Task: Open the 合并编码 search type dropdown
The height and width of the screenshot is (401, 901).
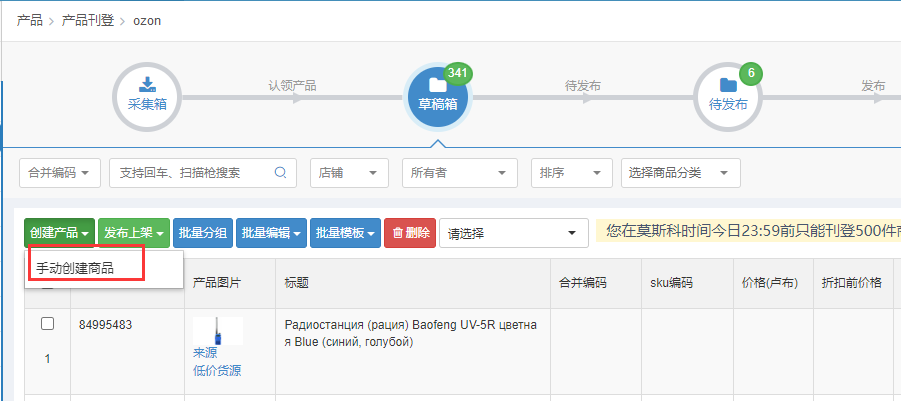Action: tap(60, 173)
